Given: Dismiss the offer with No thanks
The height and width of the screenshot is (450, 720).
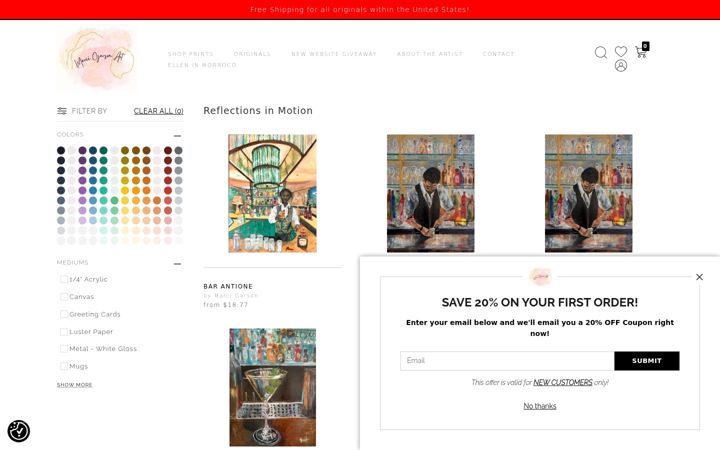Looking at the screenshot, I should point(540,406).
